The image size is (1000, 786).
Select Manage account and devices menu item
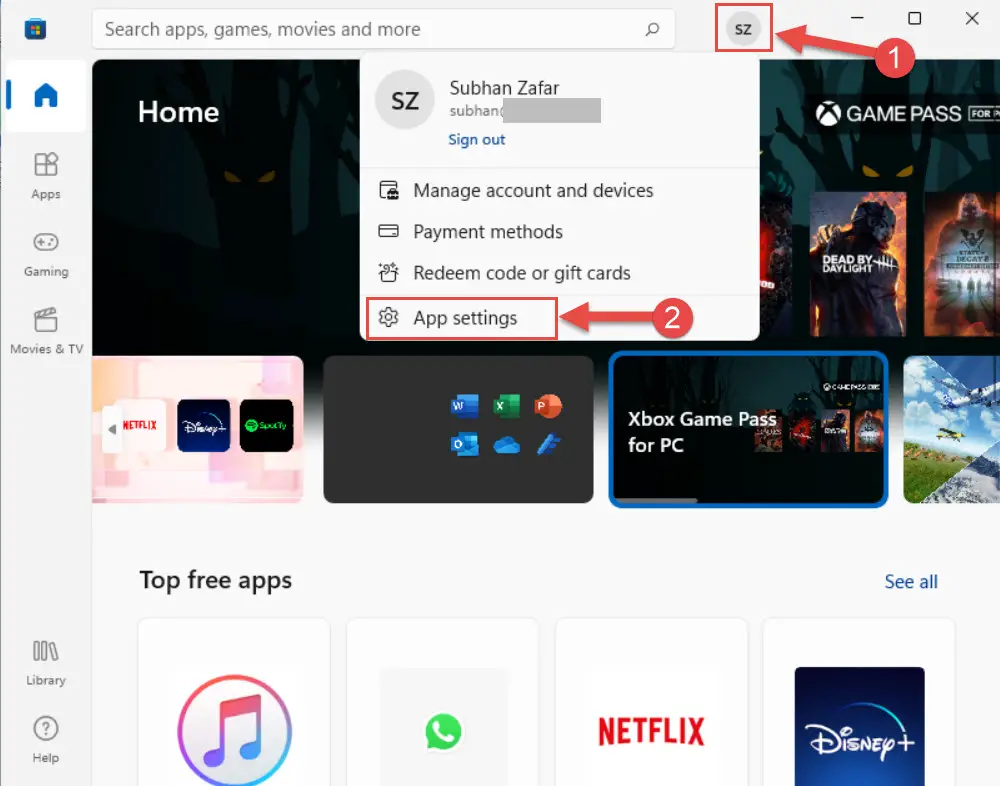pyautogui.click(x=559, y=190)
